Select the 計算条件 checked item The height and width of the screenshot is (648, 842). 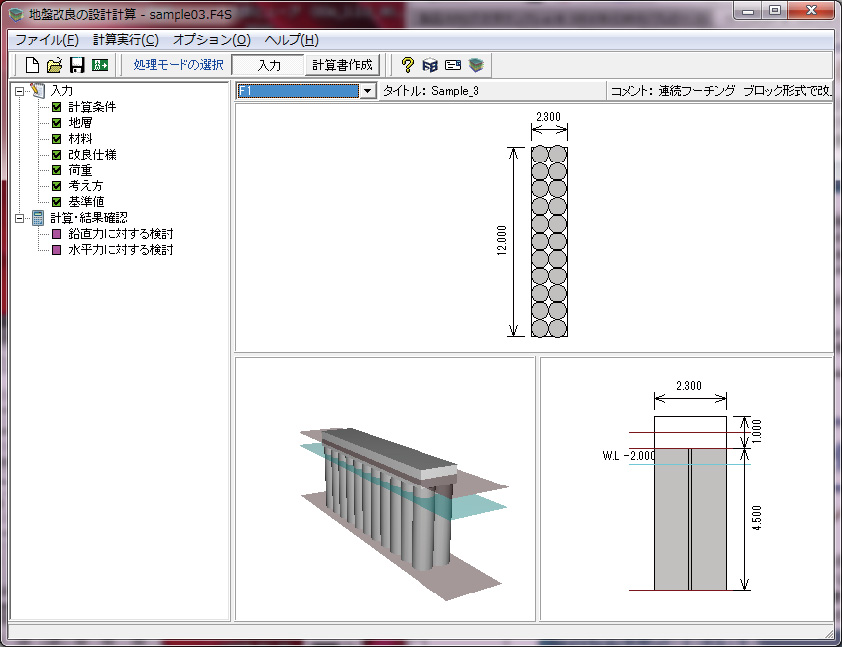click(x=92, y=107)
